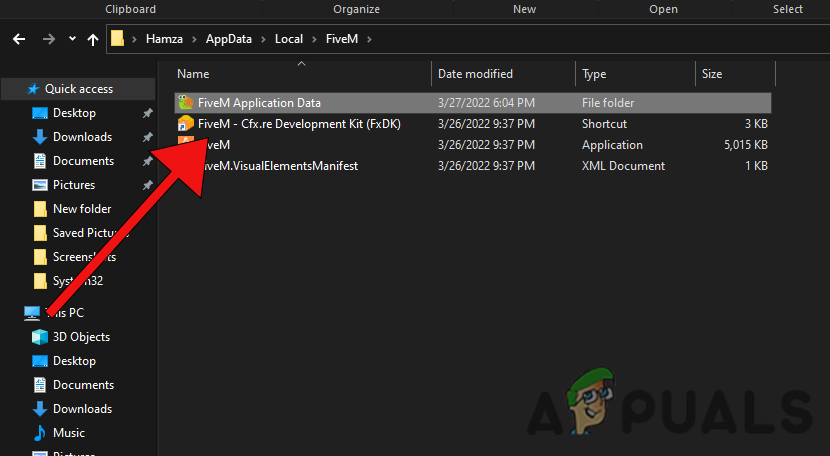830x456 pixels.
Task: Click the folder icon in address bar
Action: click(x=118, y=39)
